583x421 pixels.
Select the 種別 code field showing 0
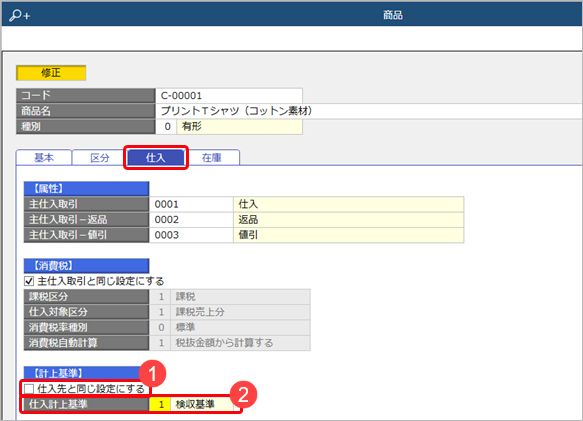[x=166, y=126]
